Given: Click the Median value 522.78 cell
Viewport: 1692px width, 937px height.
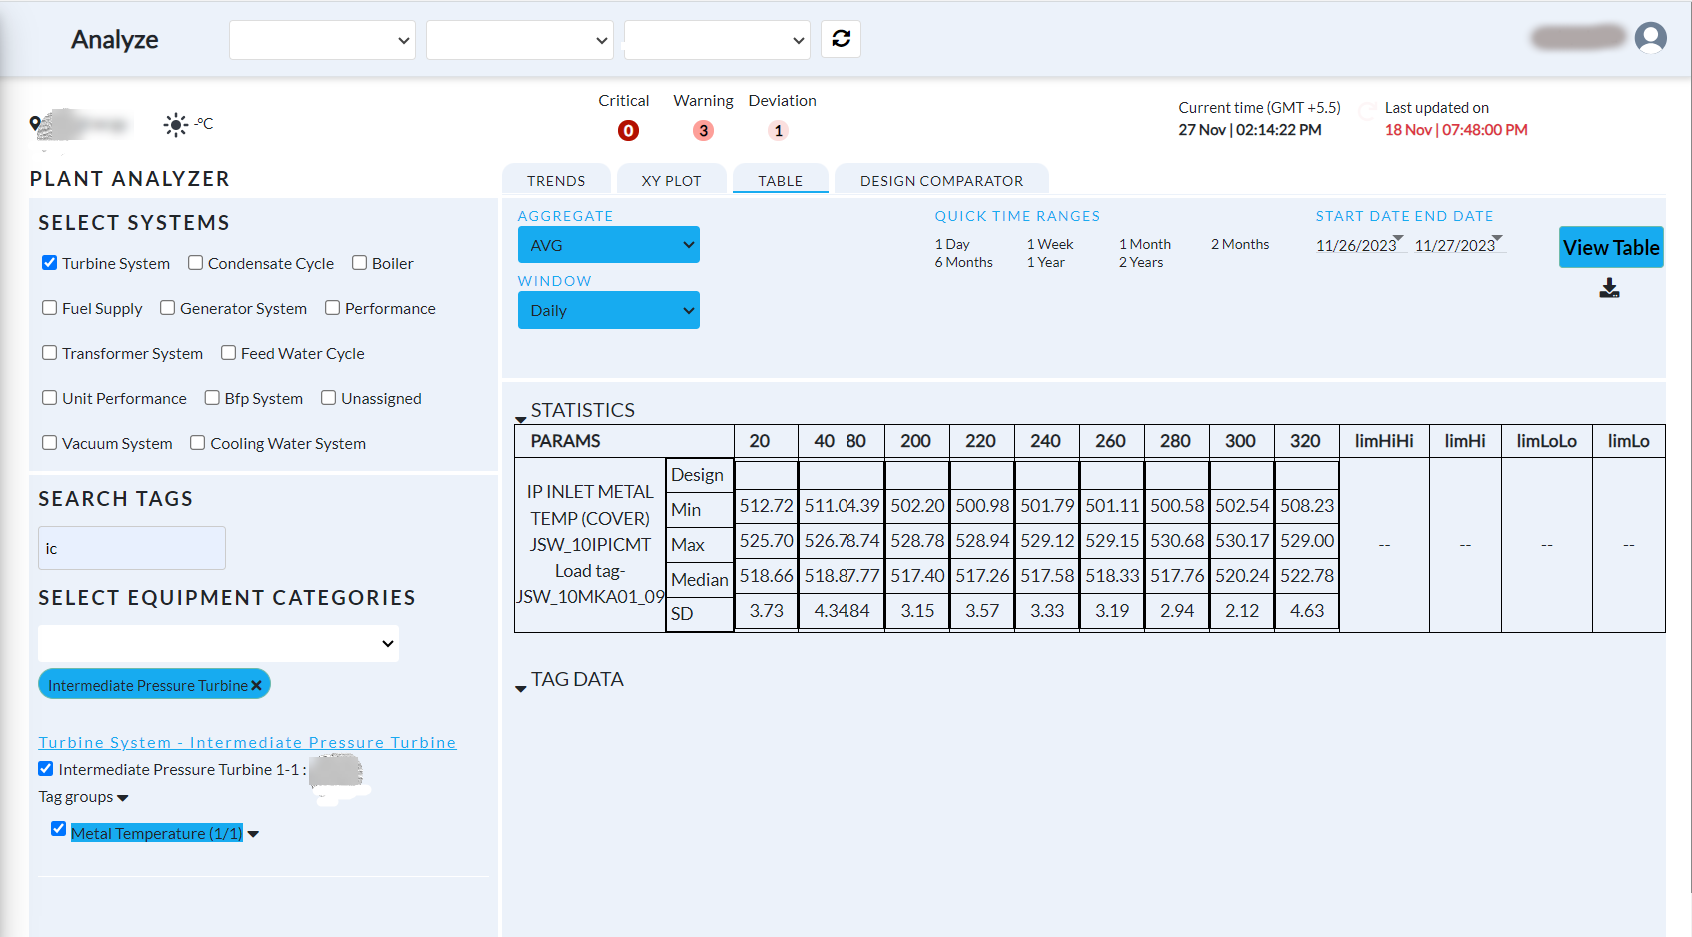Looking at the screenshot, I should pyautogui.click(x=1307, y=576).
